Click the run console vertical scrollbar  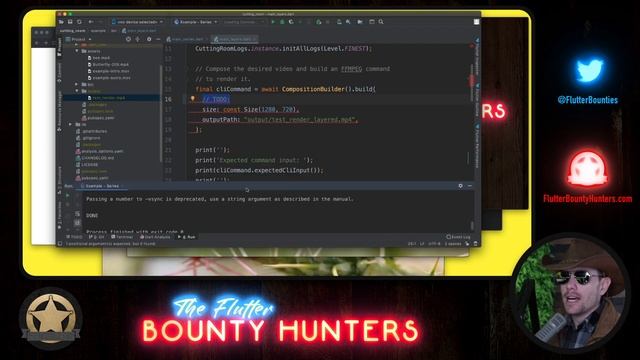coord(472,225)
